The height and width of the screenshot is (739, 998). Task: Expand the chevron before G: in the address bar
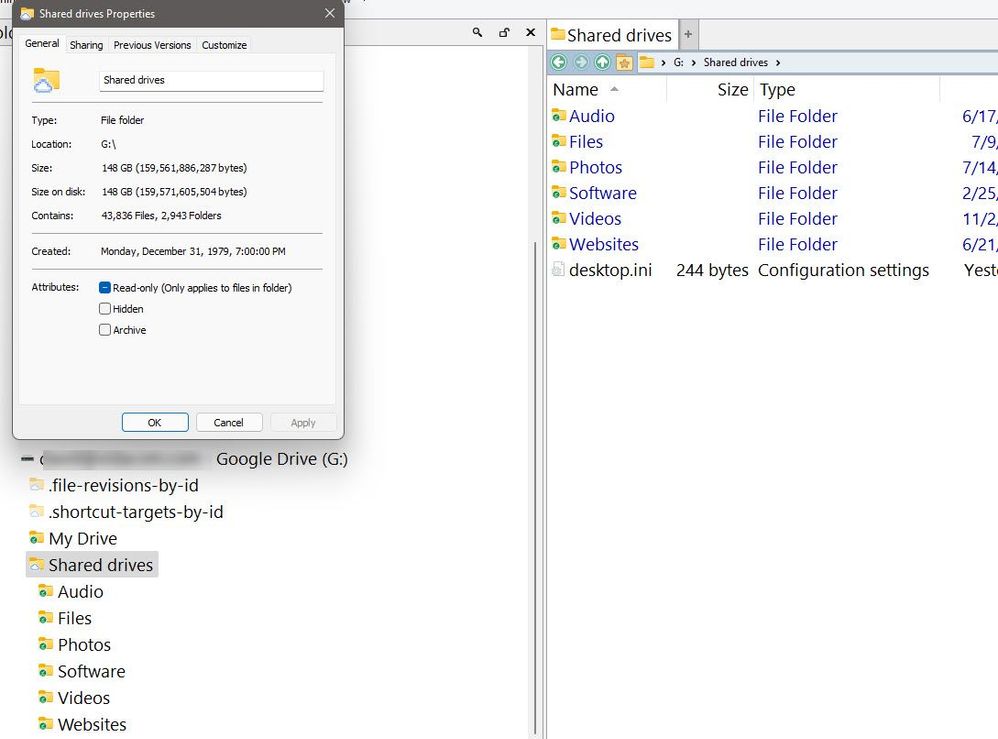663,62
